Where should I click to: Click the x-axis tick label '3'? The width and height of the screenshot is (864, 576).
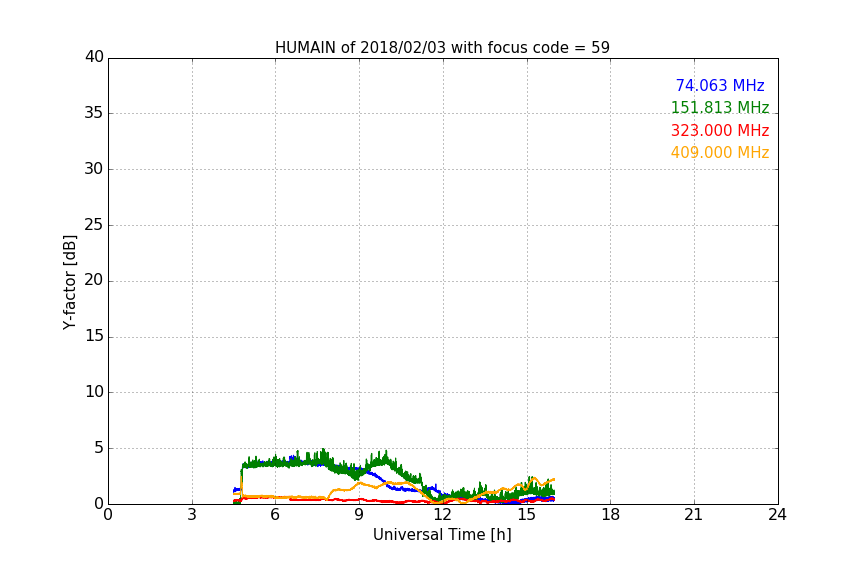click(x=192, y=515)
